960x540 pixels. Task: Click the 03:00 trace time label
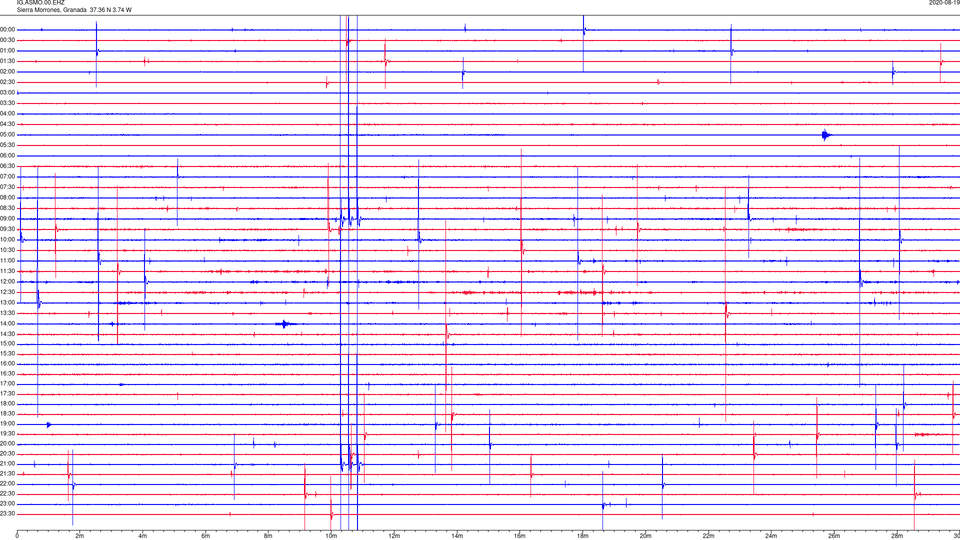tap(8, 92)
